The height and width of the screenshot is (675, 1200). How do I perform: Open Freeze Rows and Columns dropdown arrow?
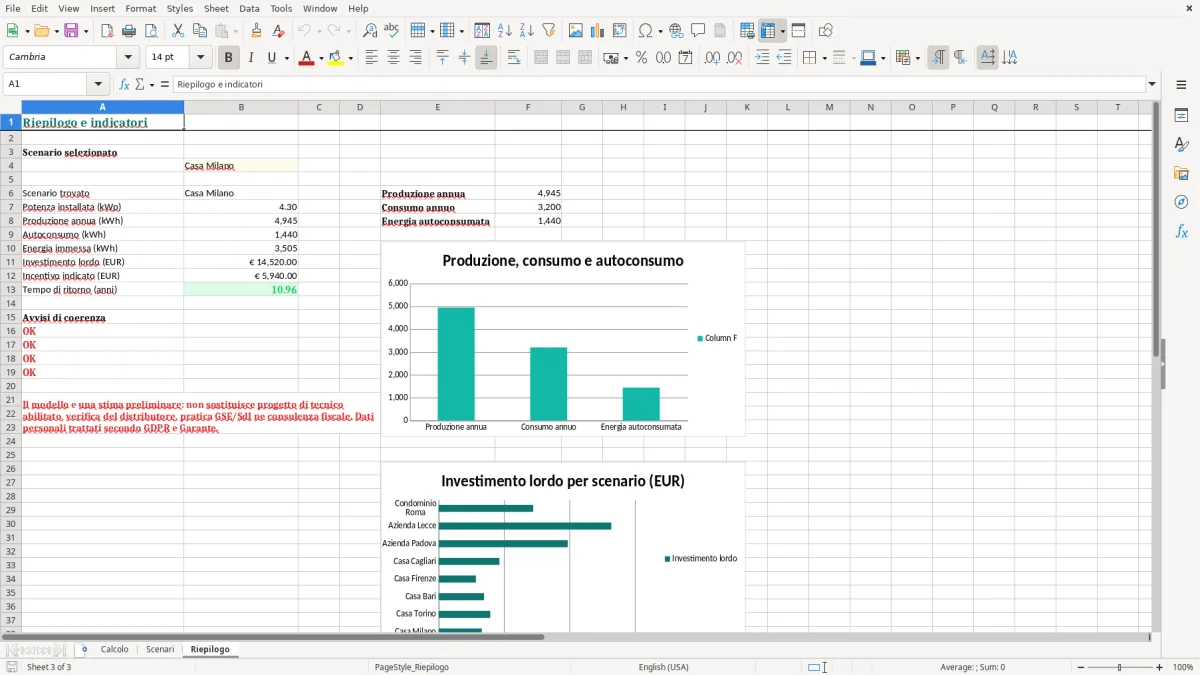tap(783, 31)
